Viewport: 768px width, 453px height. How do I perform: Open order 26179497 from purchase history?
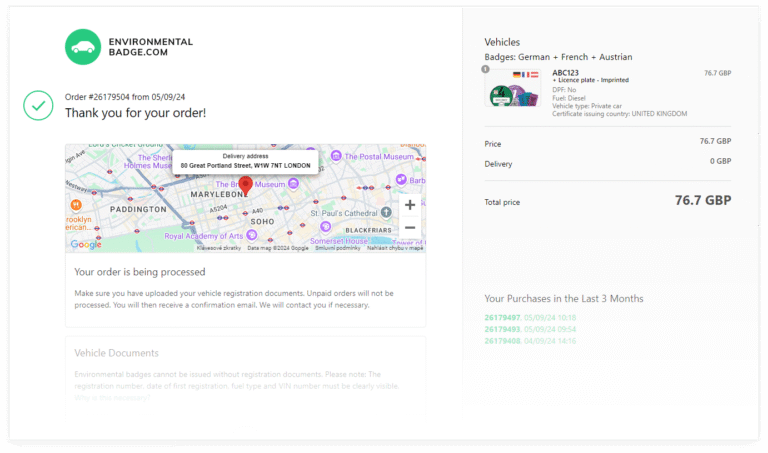click(x=502, y=317)
